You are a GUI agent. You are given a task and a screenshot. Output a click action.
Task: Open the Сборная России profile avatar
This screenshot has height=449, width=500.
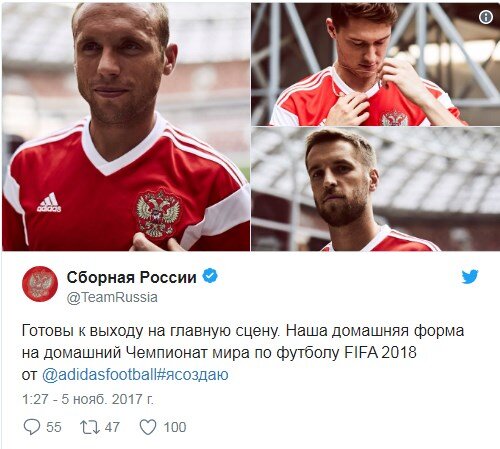[x=40, y=284]
